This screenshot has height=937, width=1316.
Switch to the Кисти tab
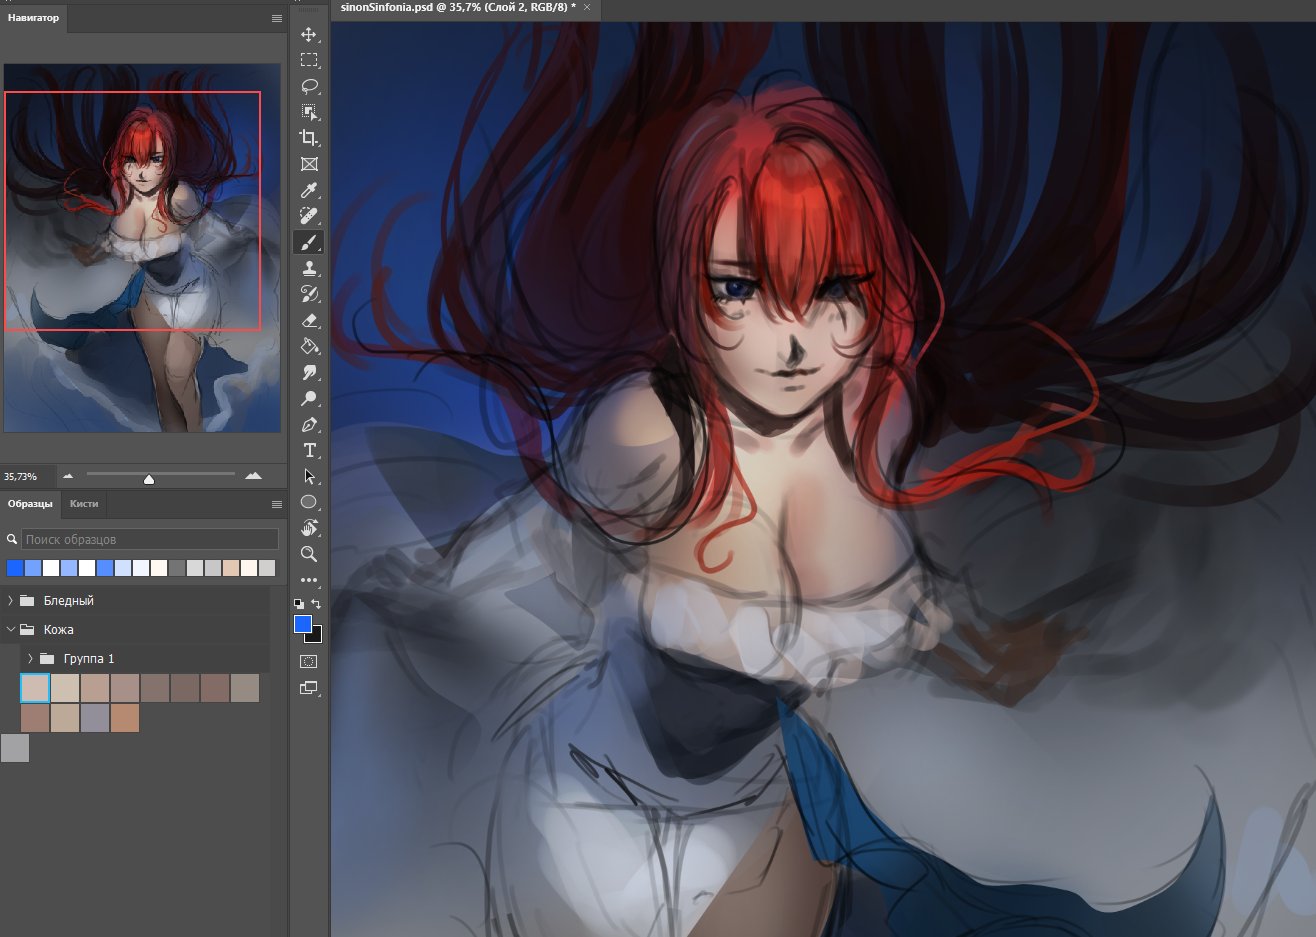click(84, 504)
